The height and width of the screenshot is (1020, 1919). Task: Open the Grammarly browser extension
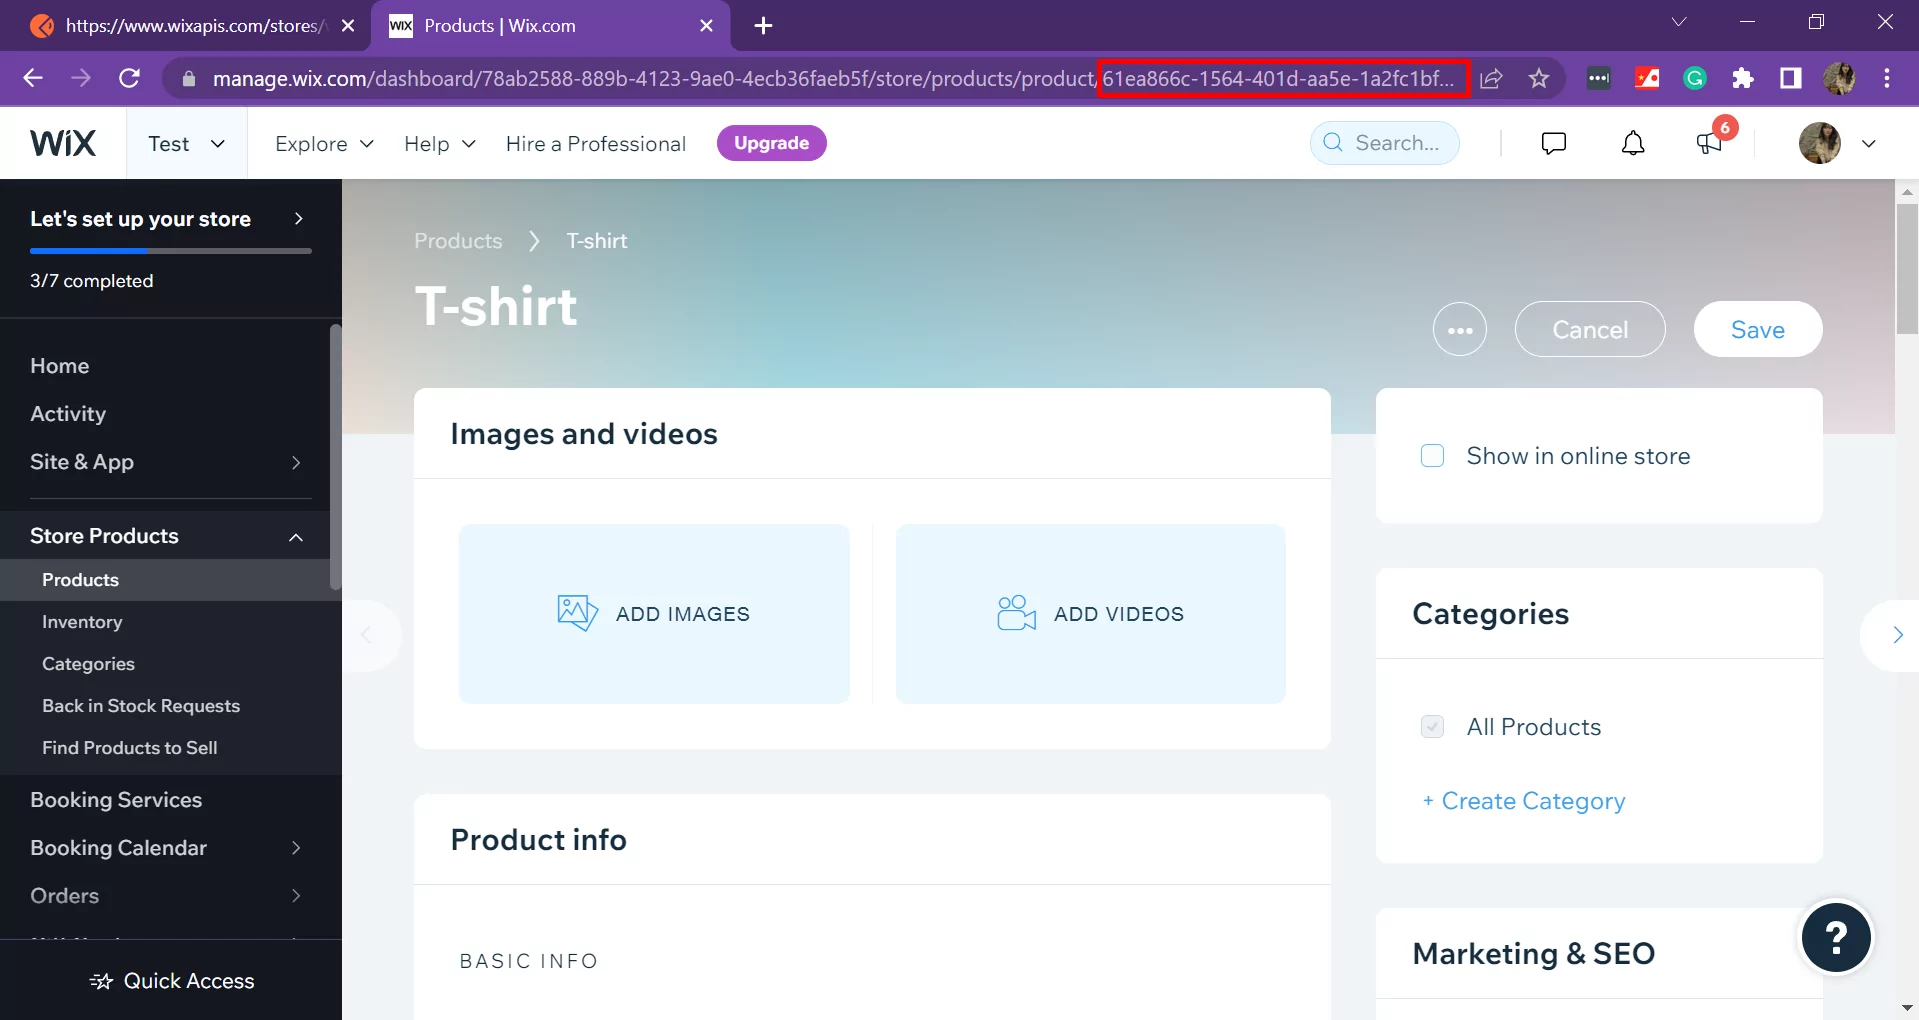pyautogui.click(x=1694, y=78)
